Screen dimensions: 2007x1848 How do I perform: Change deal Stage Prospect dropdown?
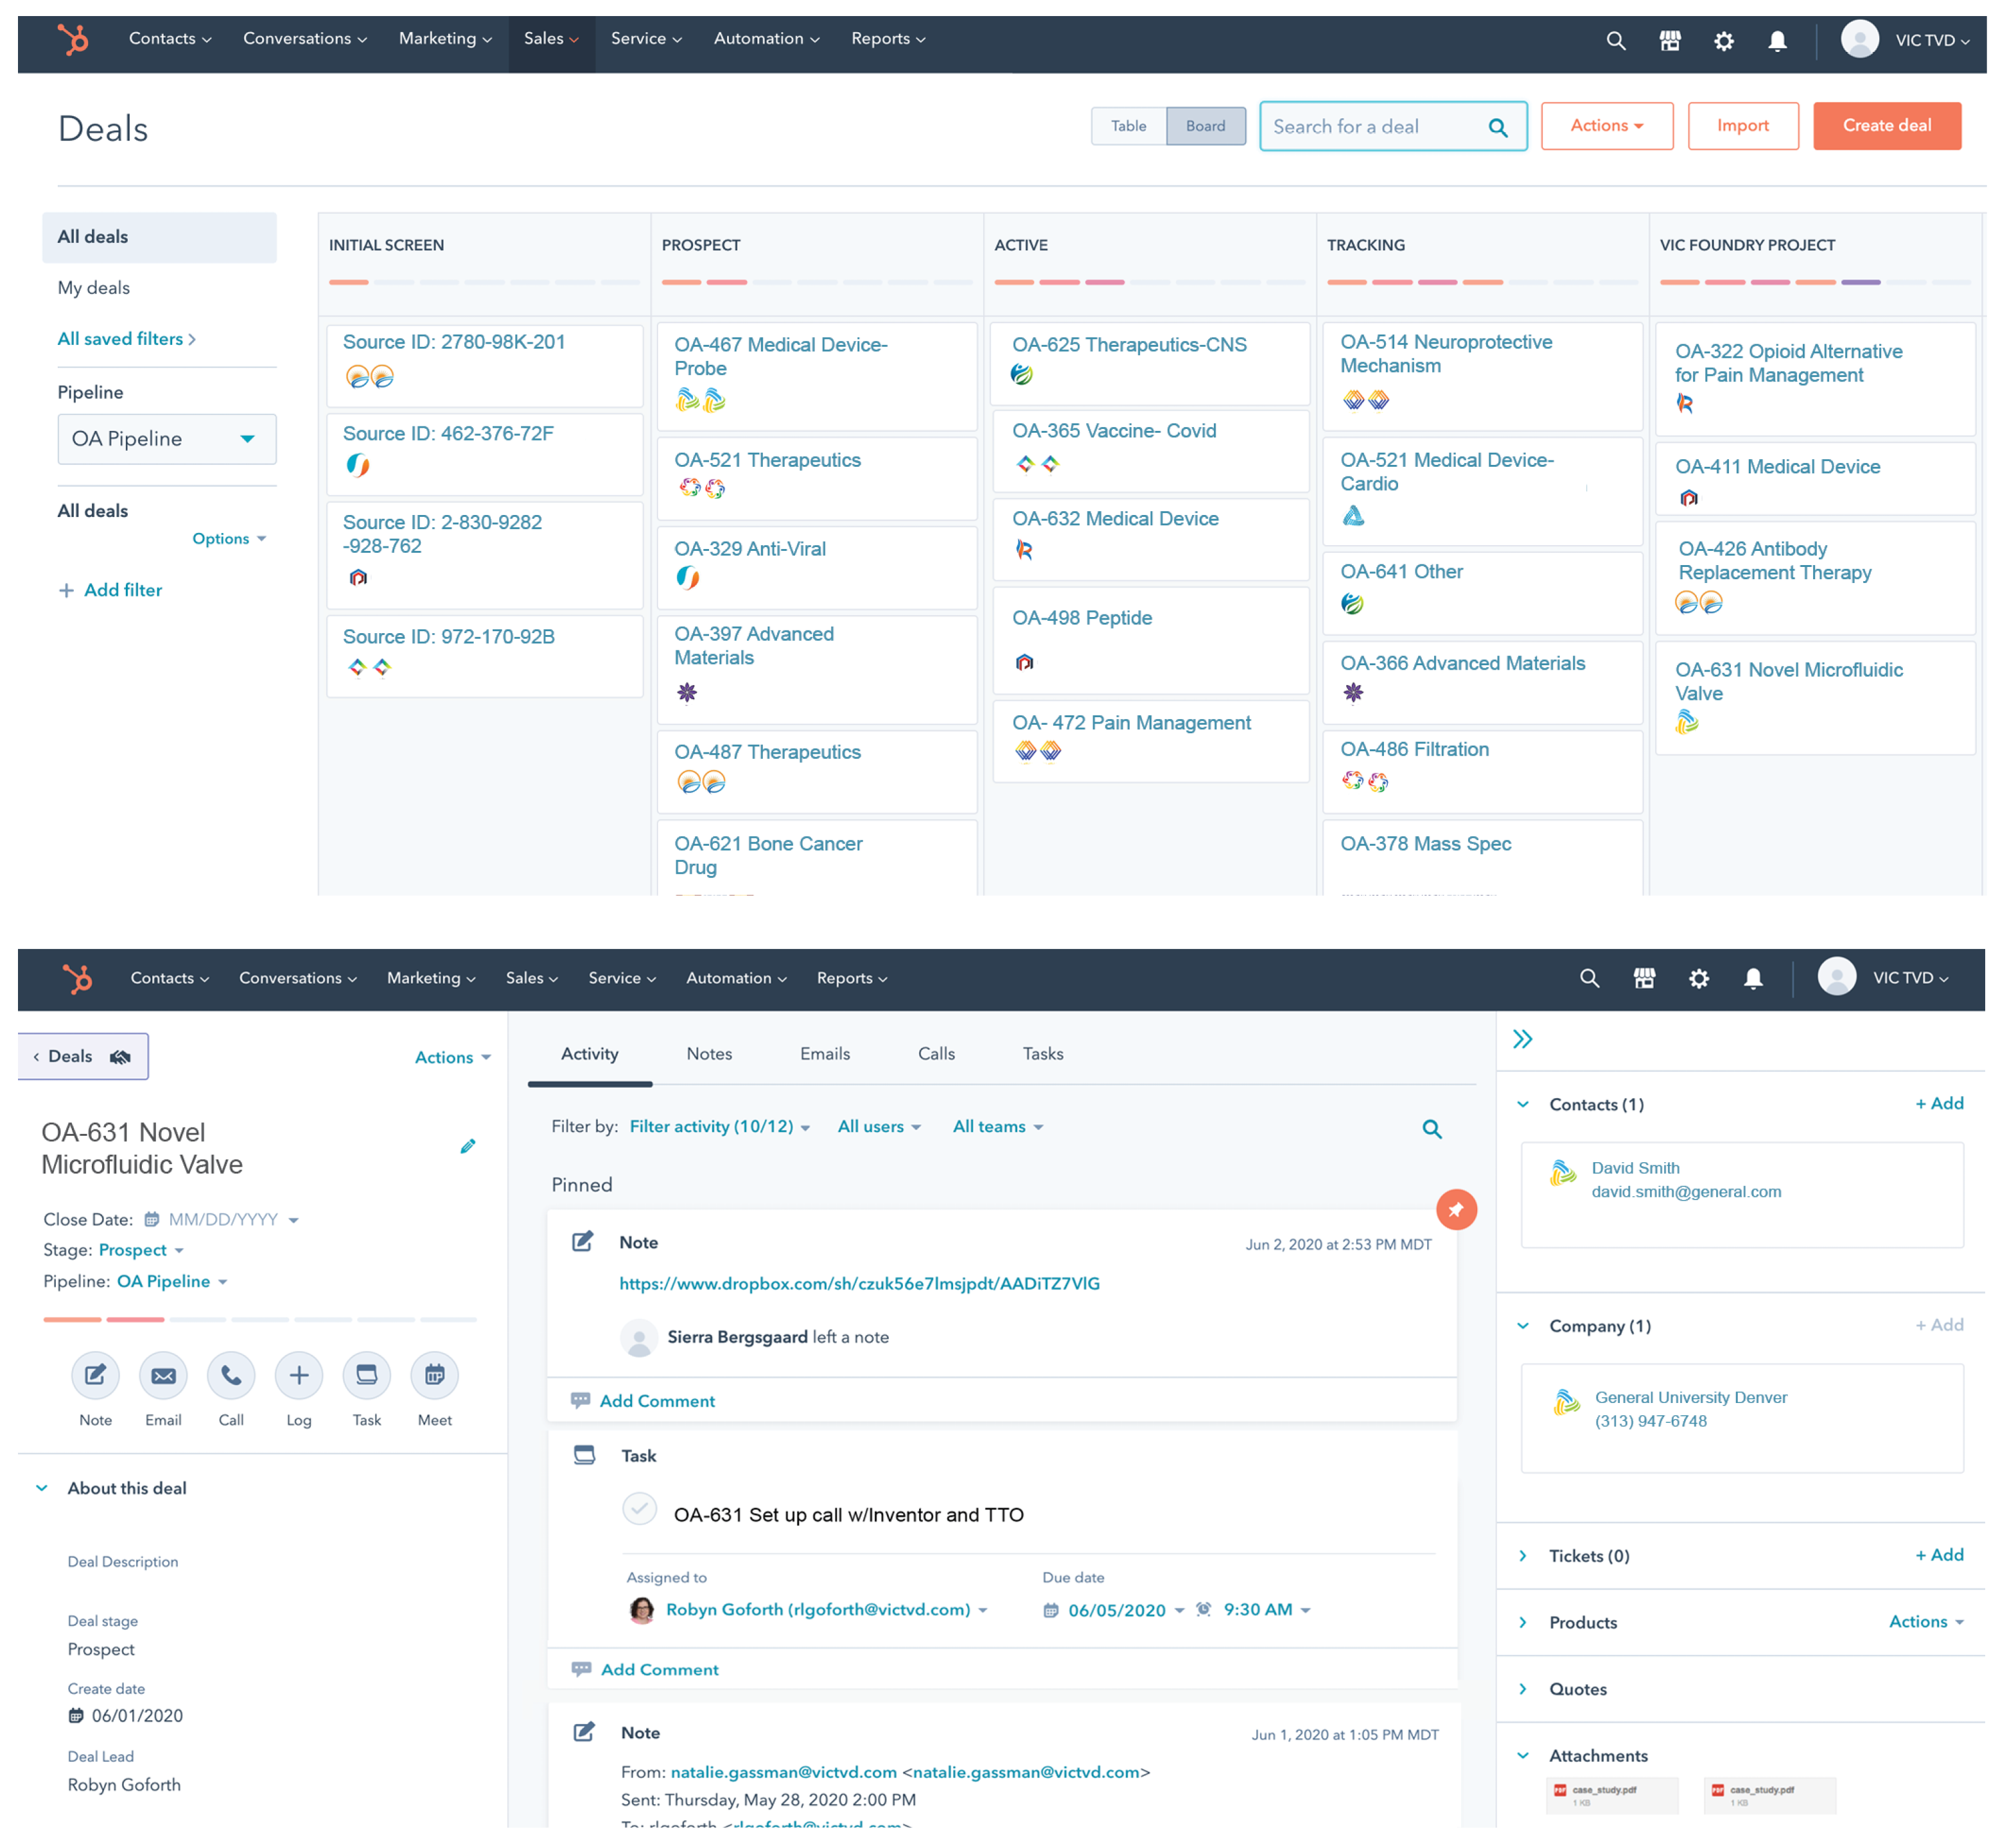point(141,1250)
